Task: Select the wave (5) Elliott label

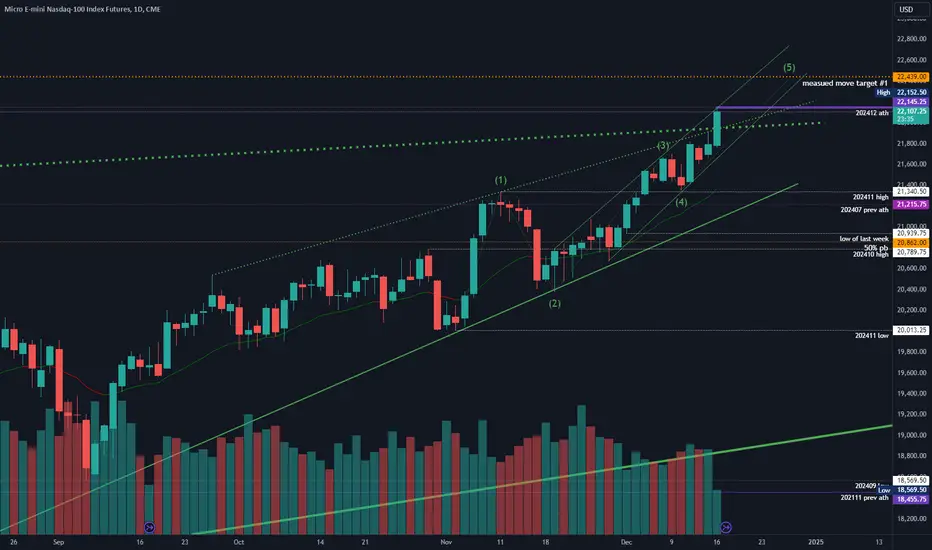Action: coord(789,67)
